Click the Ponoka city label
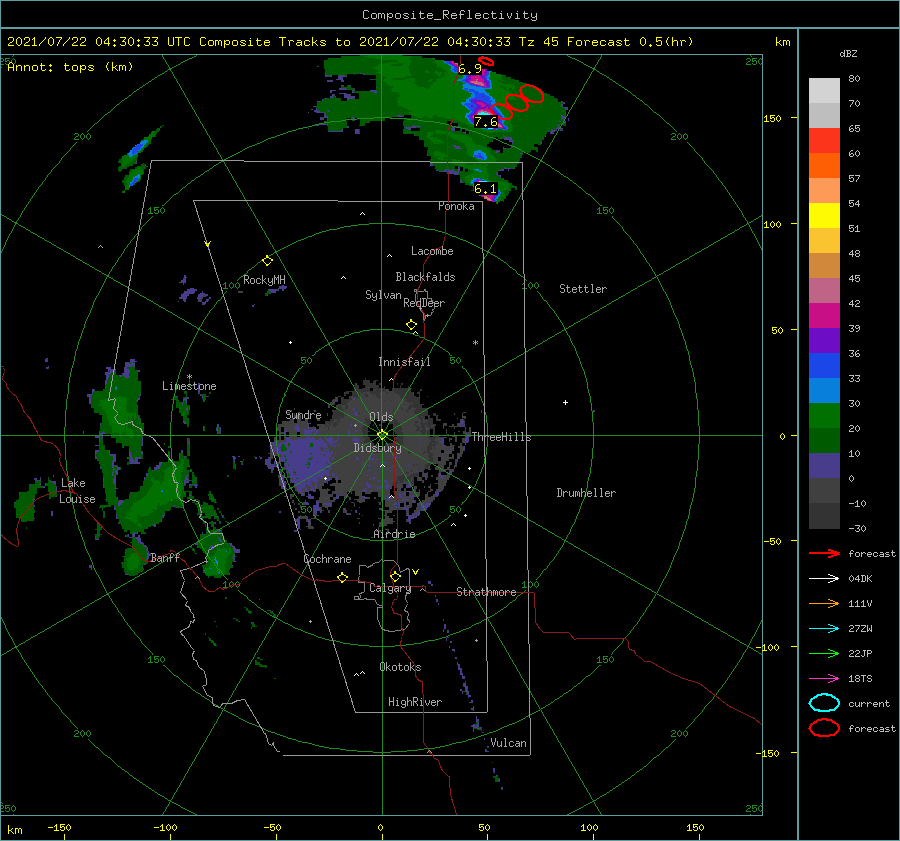The image size is (900, 841). [456, 206]
